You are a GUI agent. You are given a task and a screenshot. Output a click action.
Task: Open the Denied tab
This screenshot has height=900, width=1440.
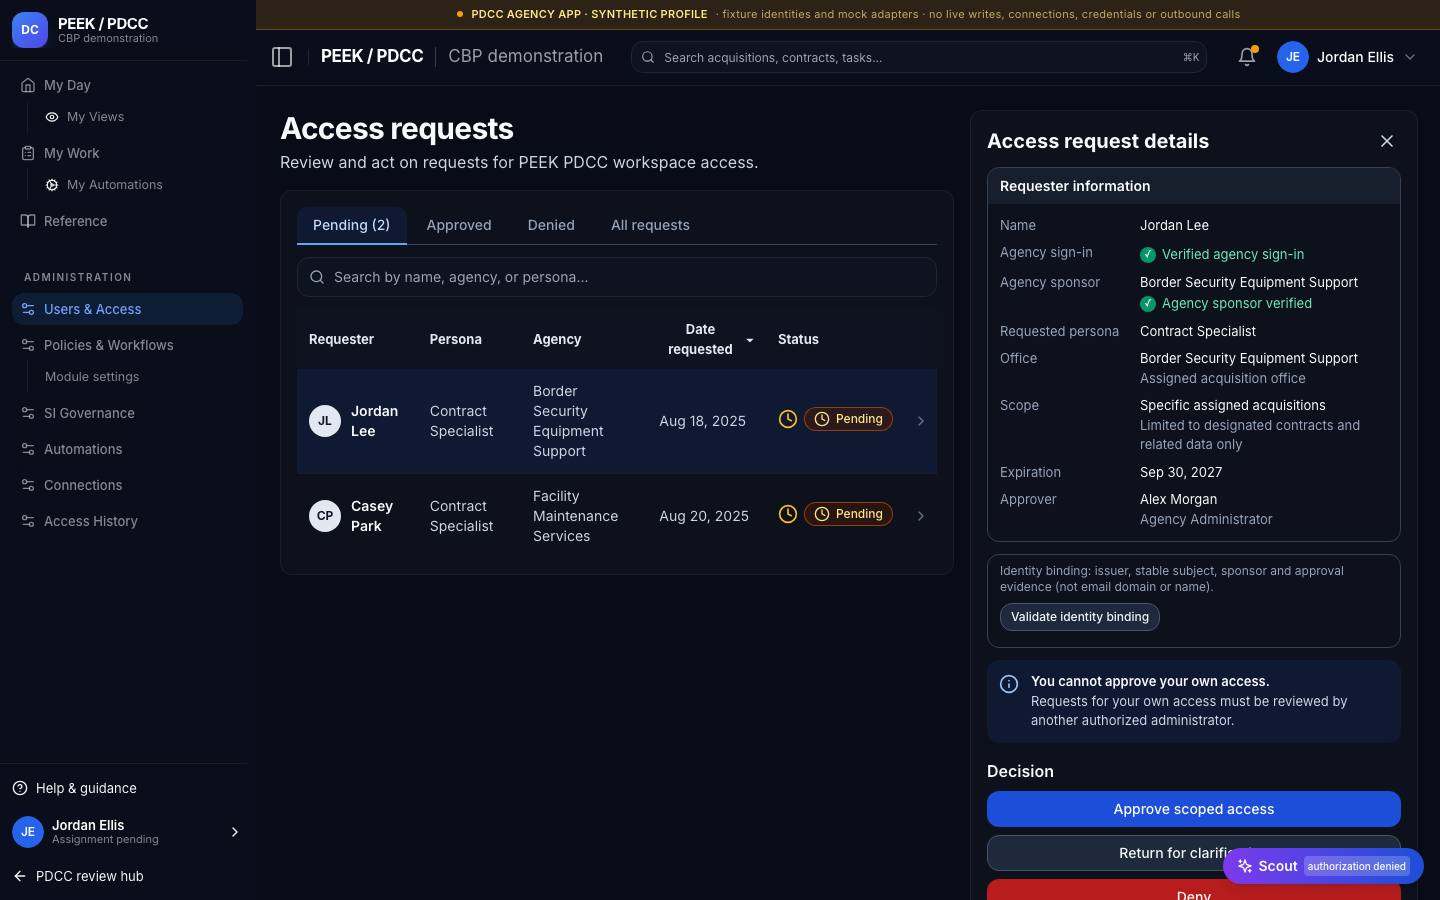[x=551, y=226]
